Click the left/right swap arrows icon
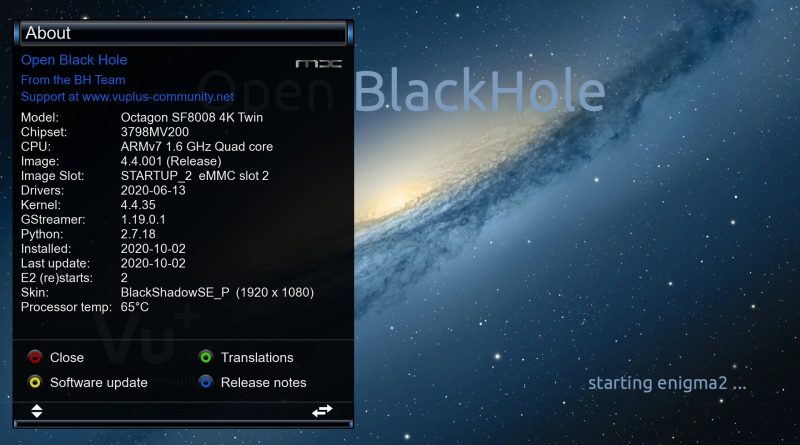 tap(321, 410)
